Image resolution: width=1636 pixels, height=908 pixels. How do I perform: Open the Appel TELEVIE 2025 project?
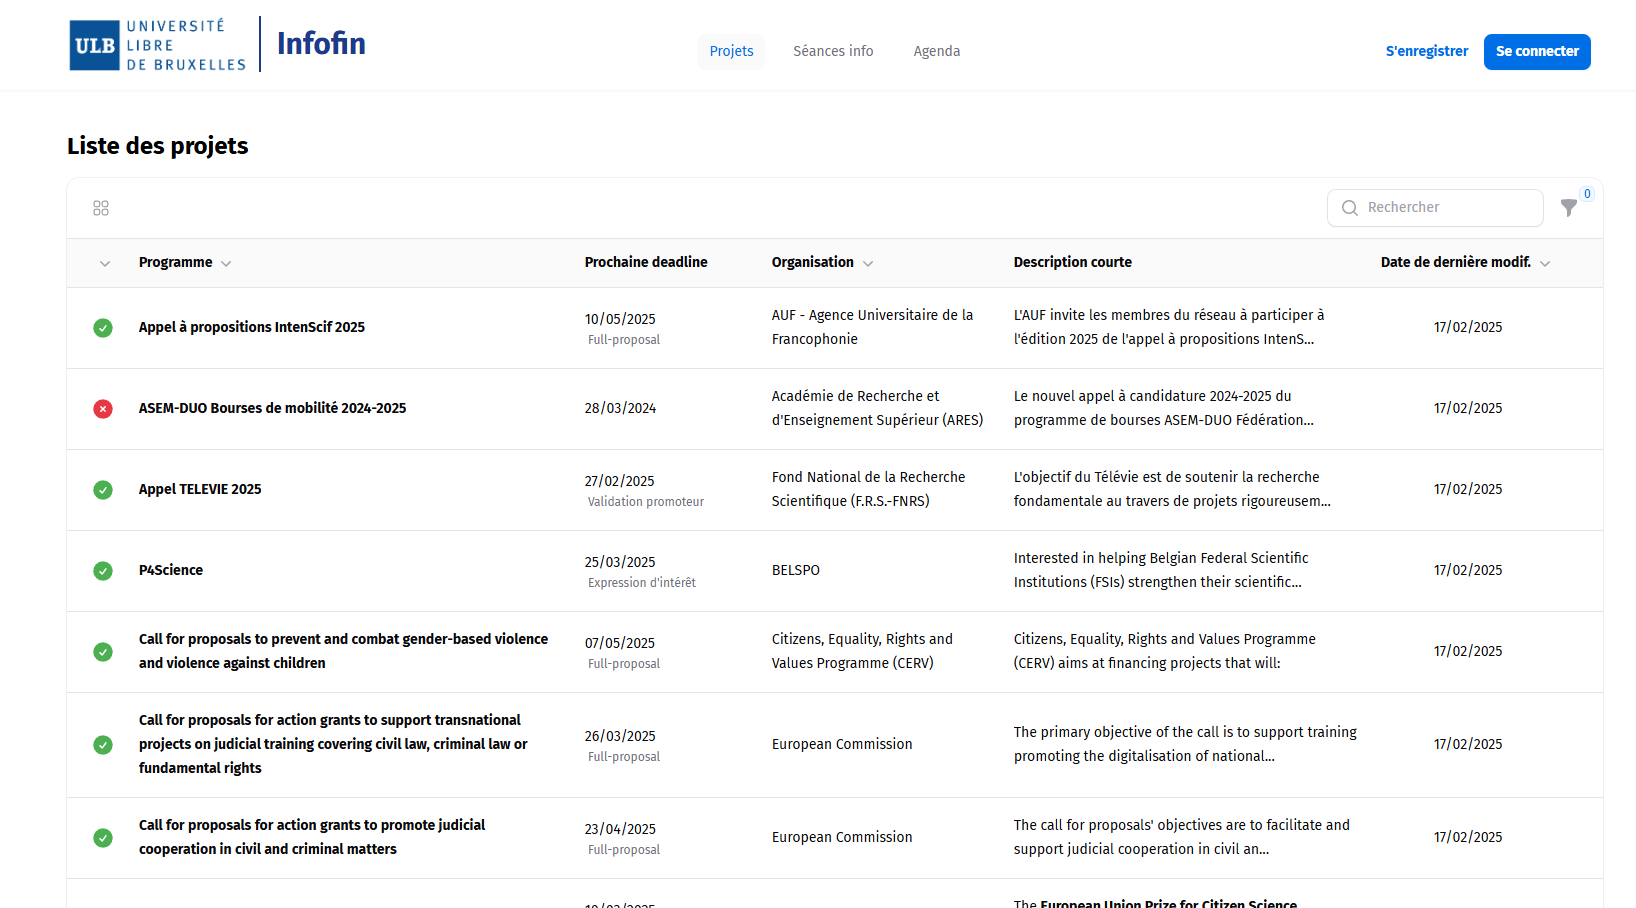tap(200, 489)
